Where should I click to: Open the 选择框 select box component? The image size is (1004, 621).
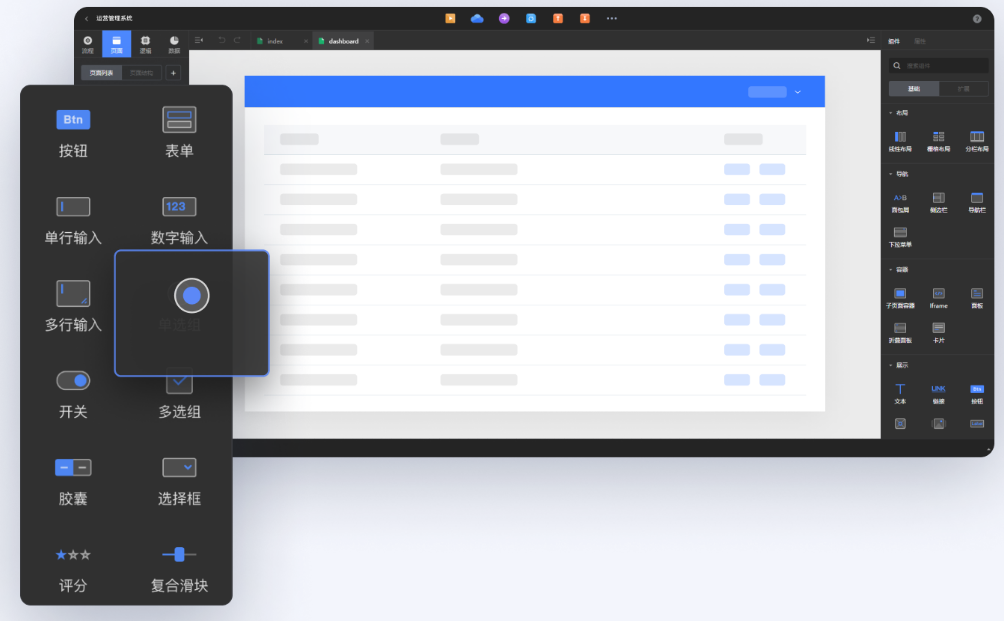pyautogui.click(x=179, y=481)
